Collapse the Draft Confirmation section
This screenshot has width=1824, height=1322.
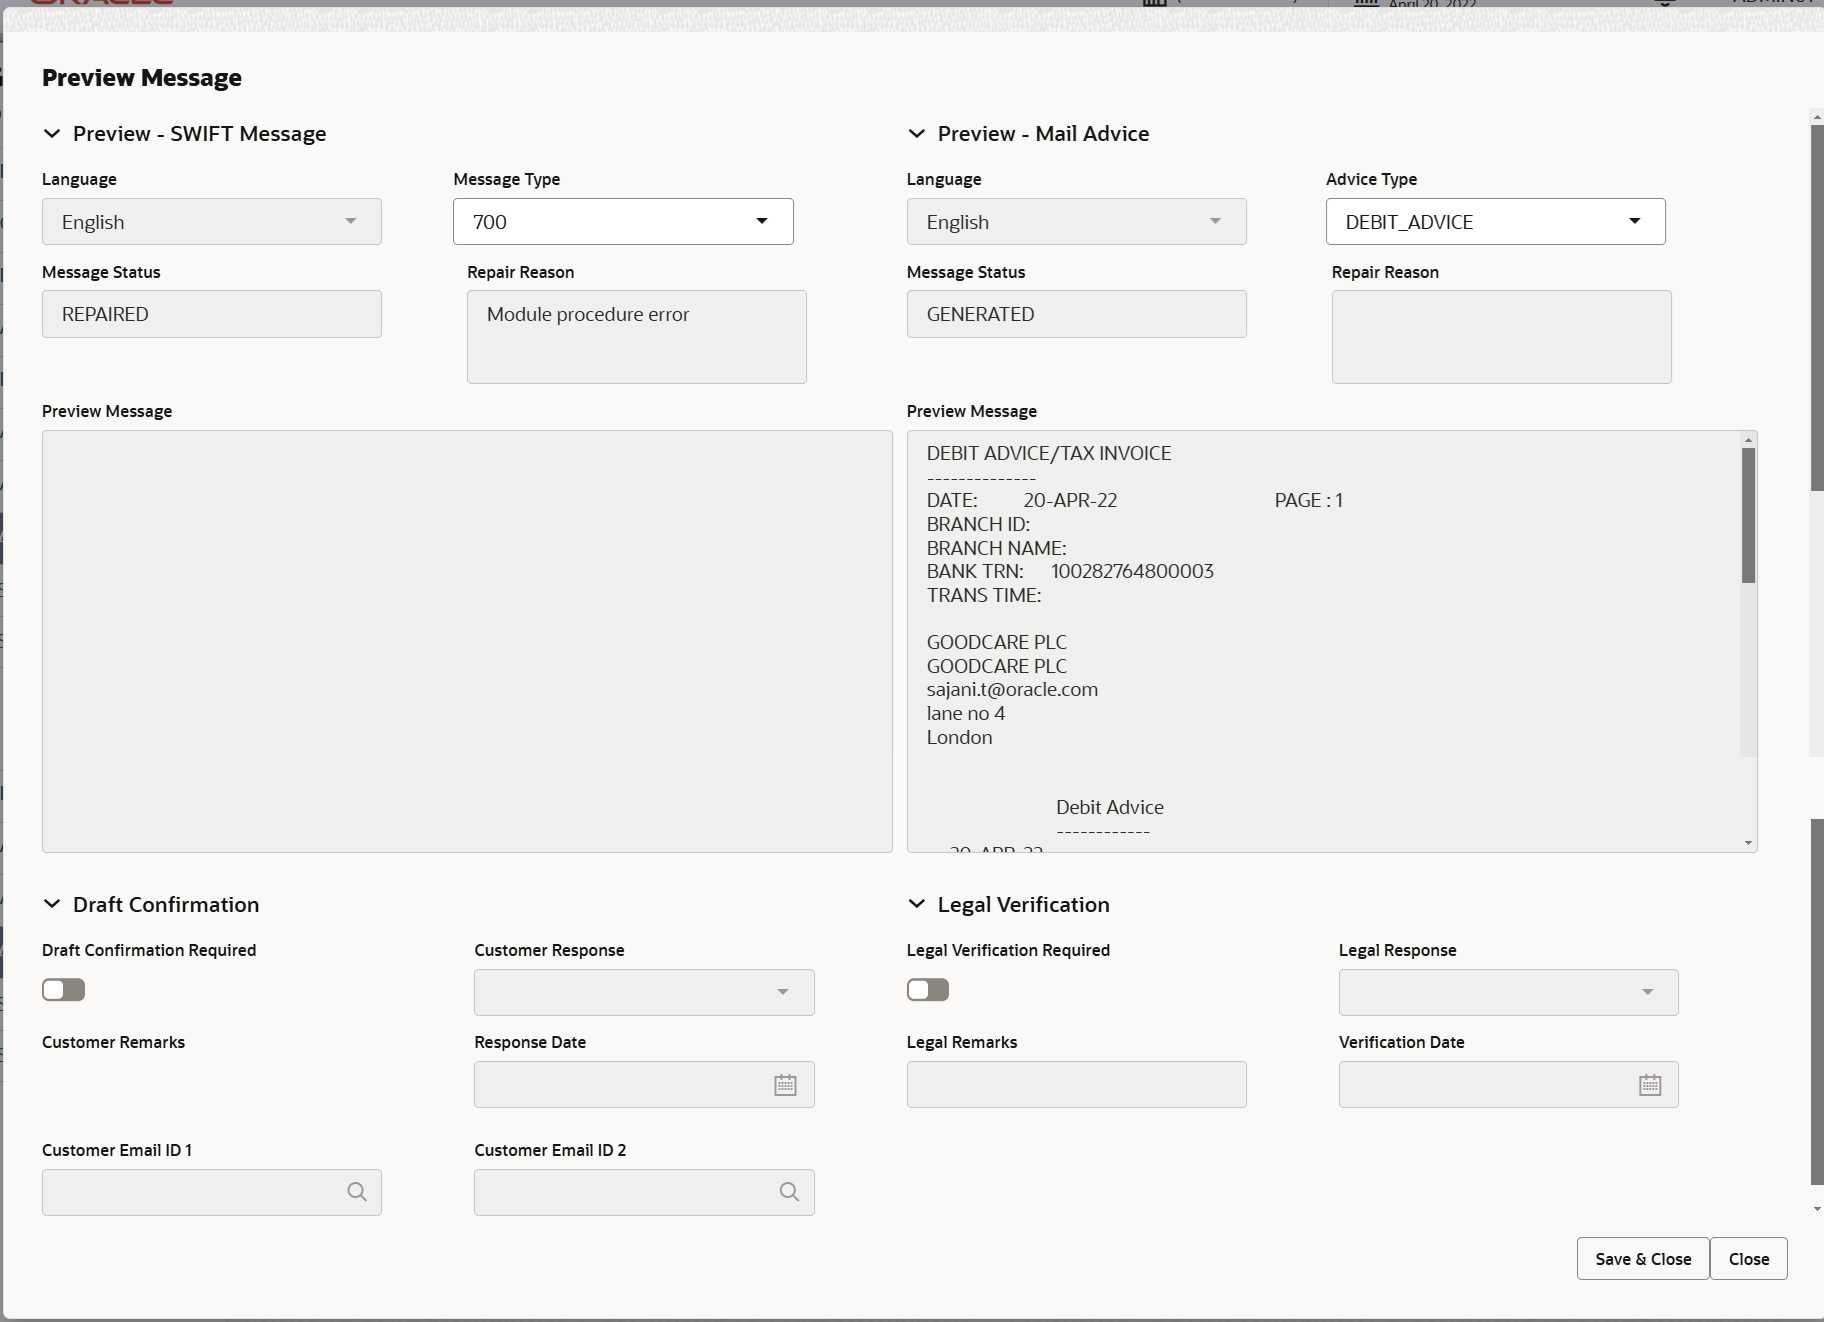pos(52,905)
